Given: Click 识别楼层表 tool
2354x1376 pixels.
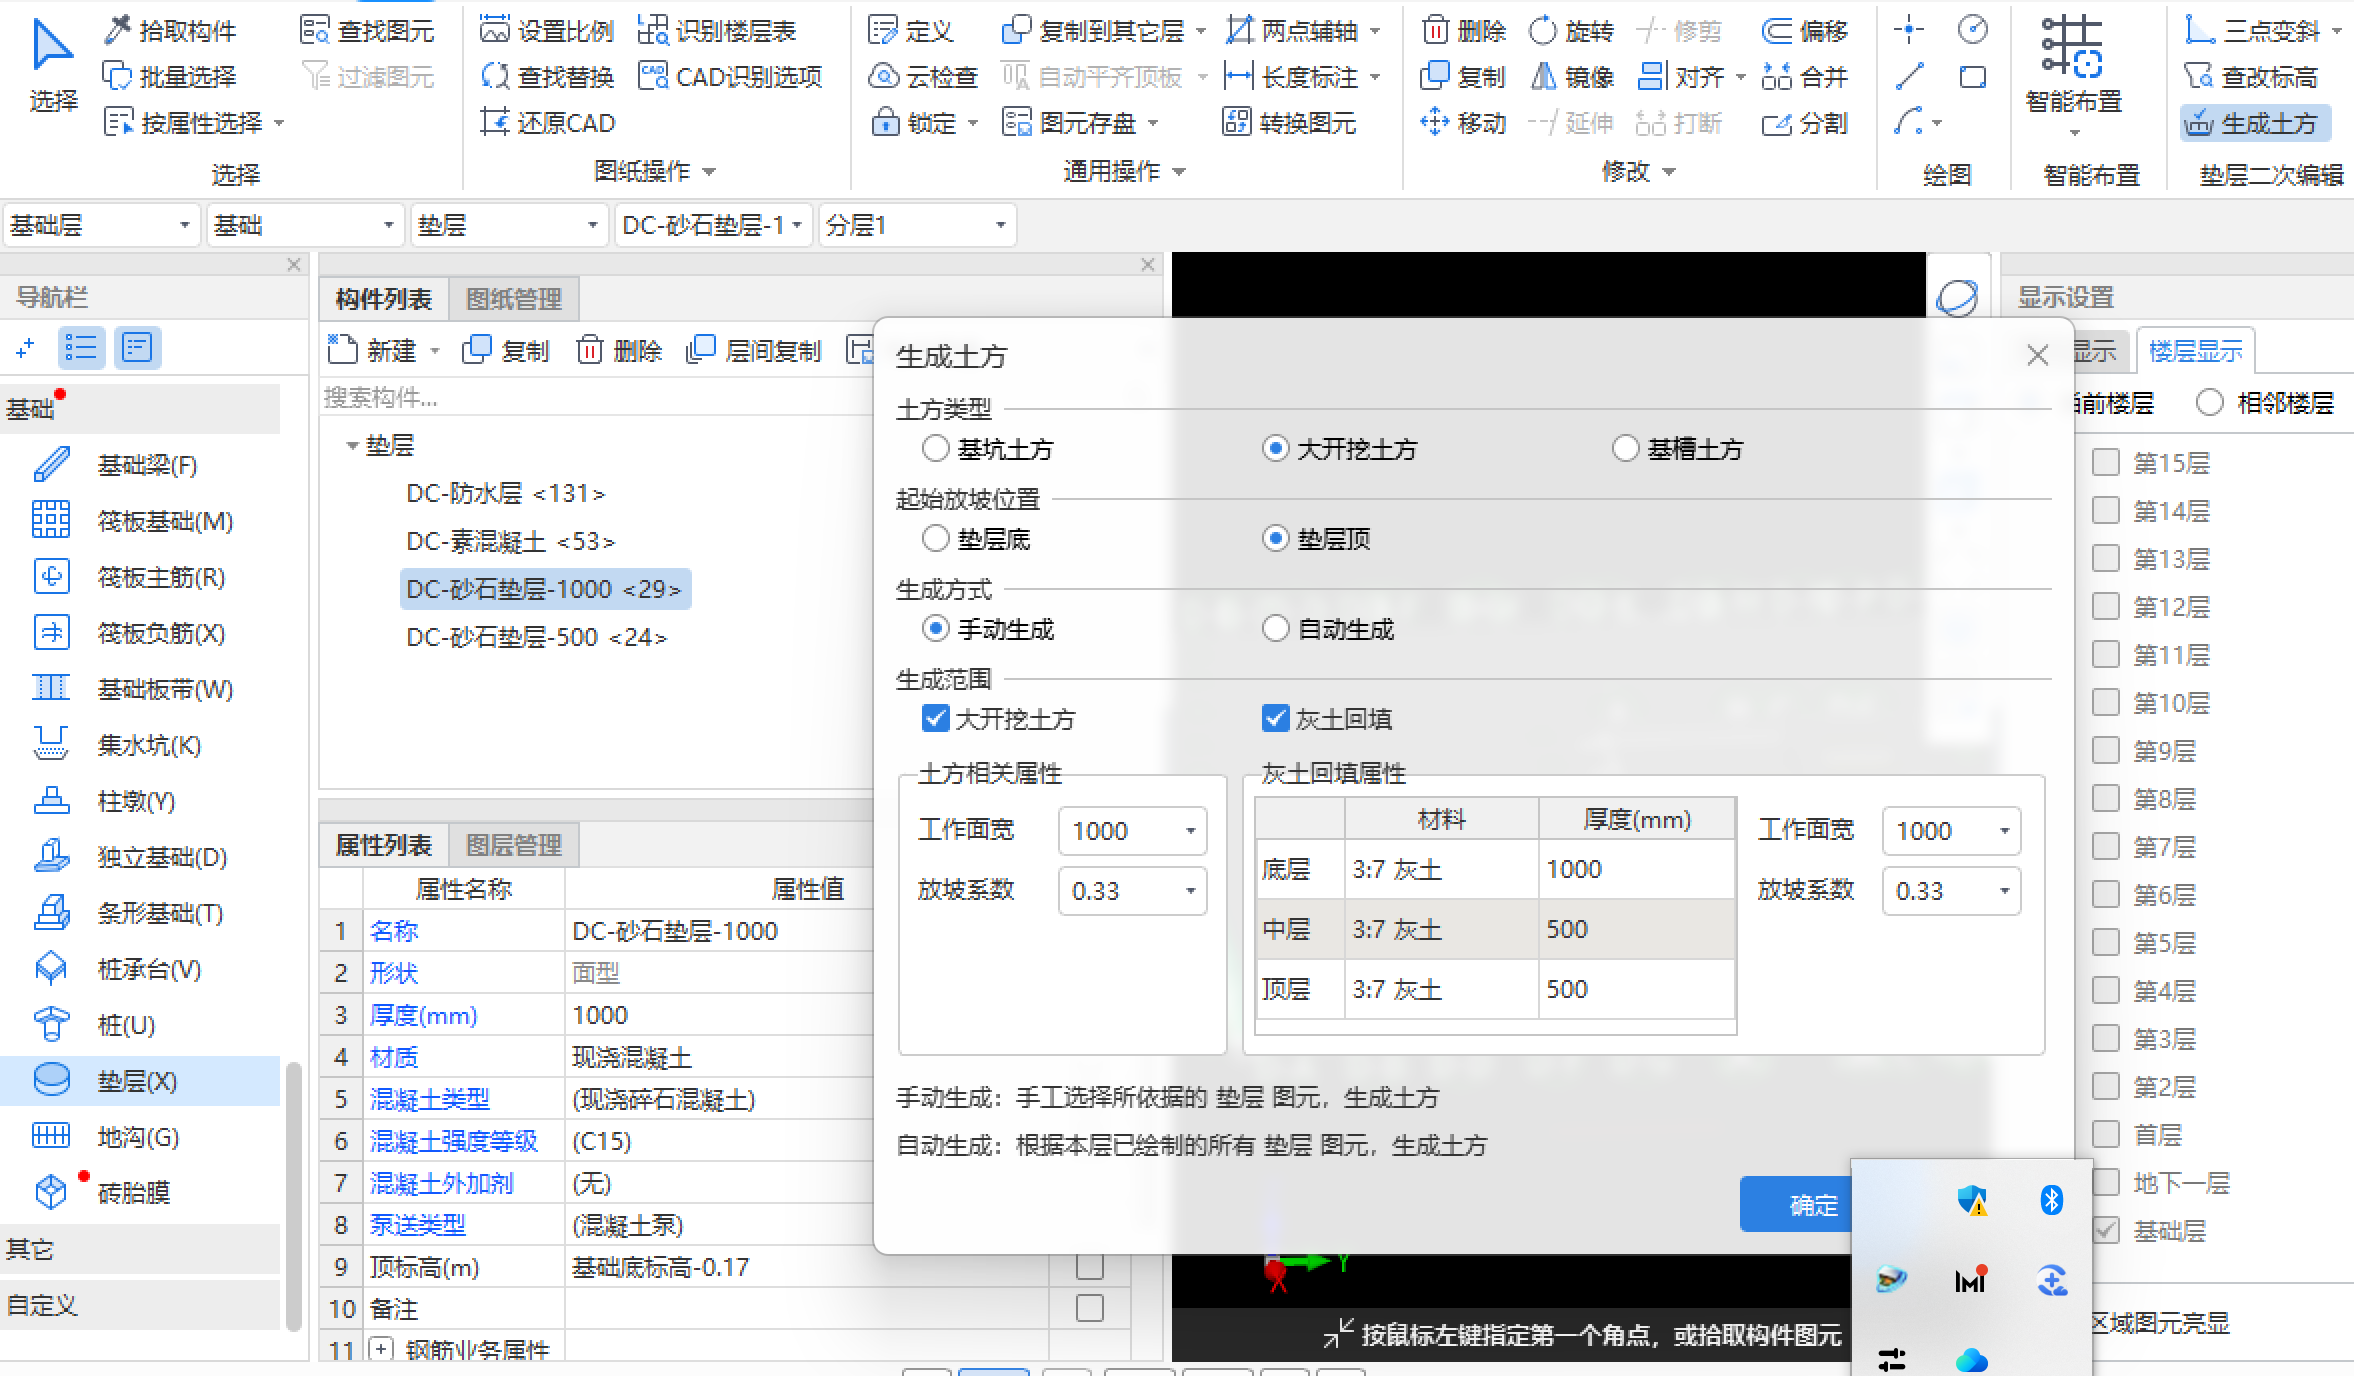Looking at the screenshot, I should coord(717,31).
